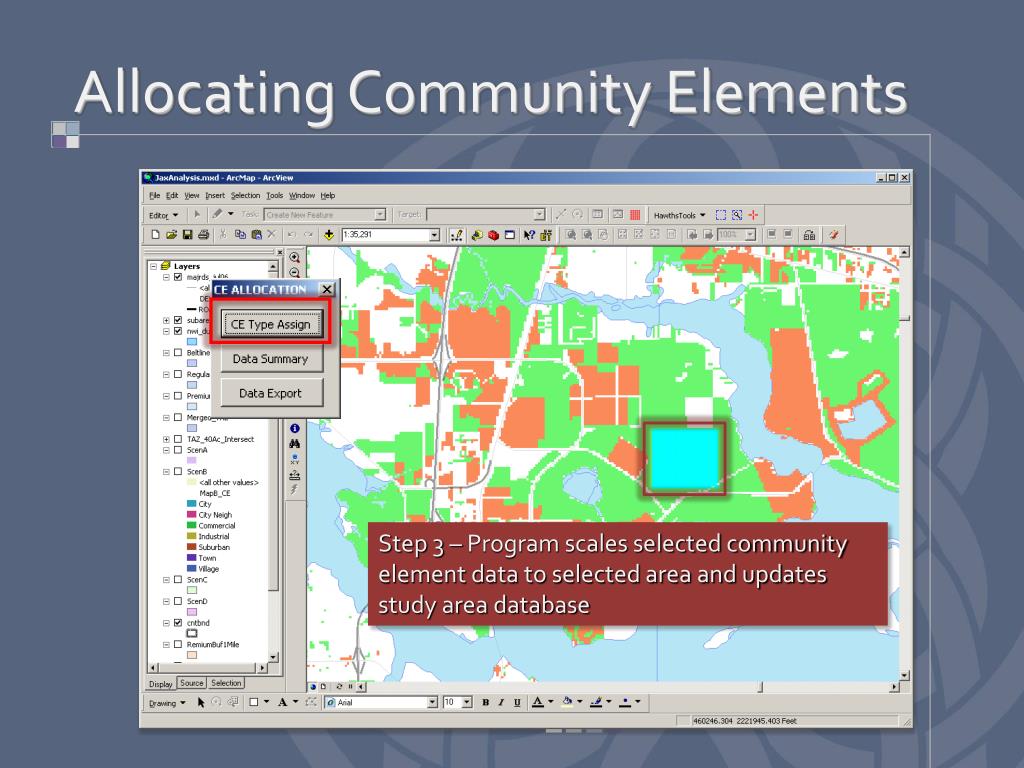Image resolution: width=1024 pixels, height=768 pixels.
Task: Open ArcCatalog icon in toolbar
Action: coord(477,234)
